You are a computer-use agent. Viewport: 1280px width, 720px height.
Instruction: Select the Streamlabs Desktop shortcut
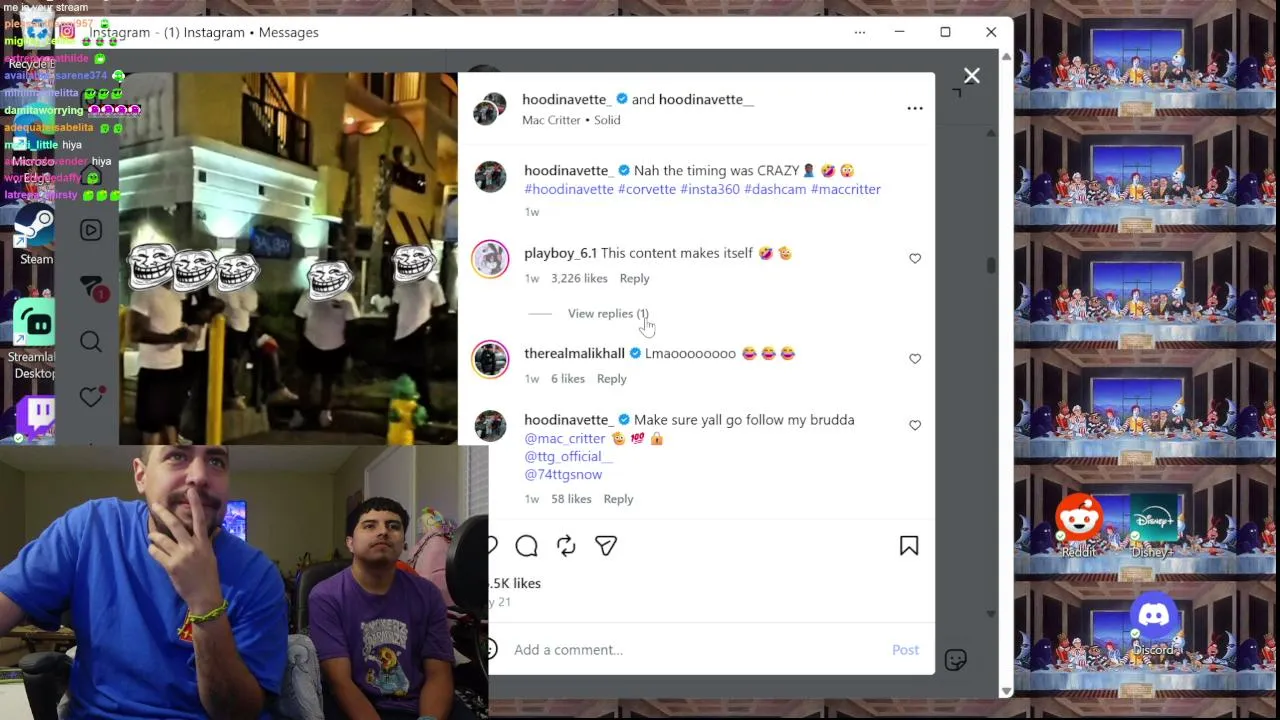[34, 340]
